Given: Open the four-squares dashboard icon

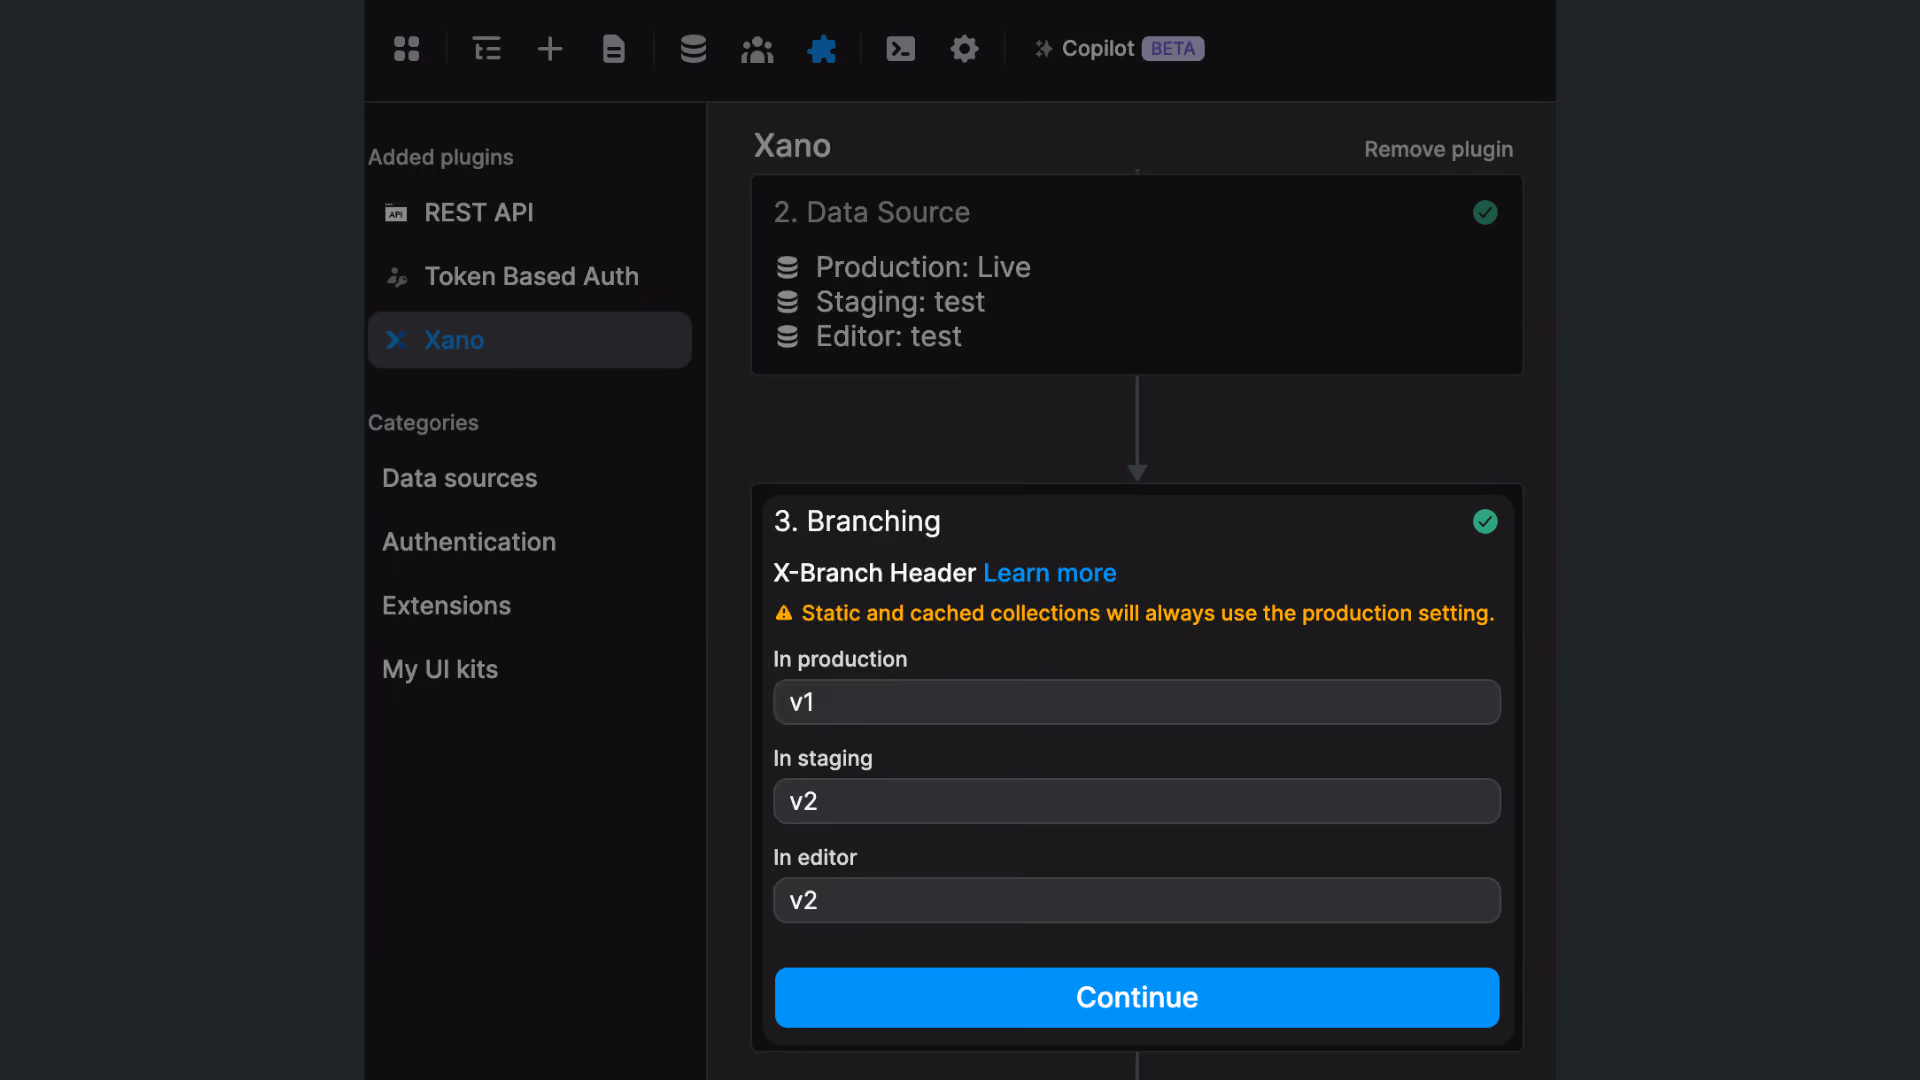Looking at the screenshot, I should click(406, 49).
